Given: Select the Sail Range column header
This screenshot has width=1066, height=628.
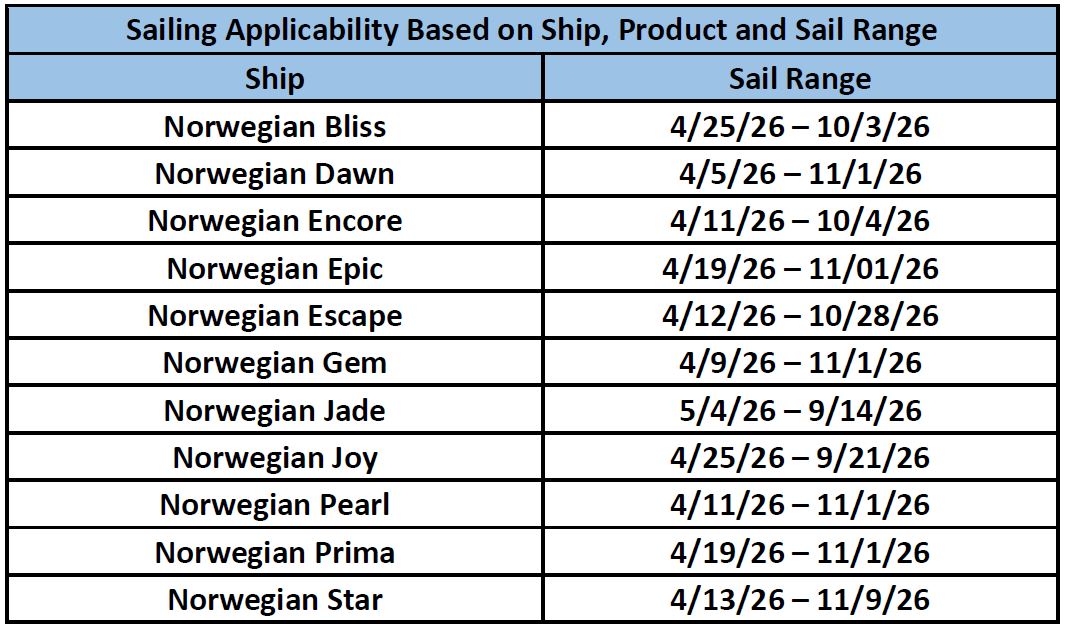Looking at the screenshot, I should click(799, 78).
